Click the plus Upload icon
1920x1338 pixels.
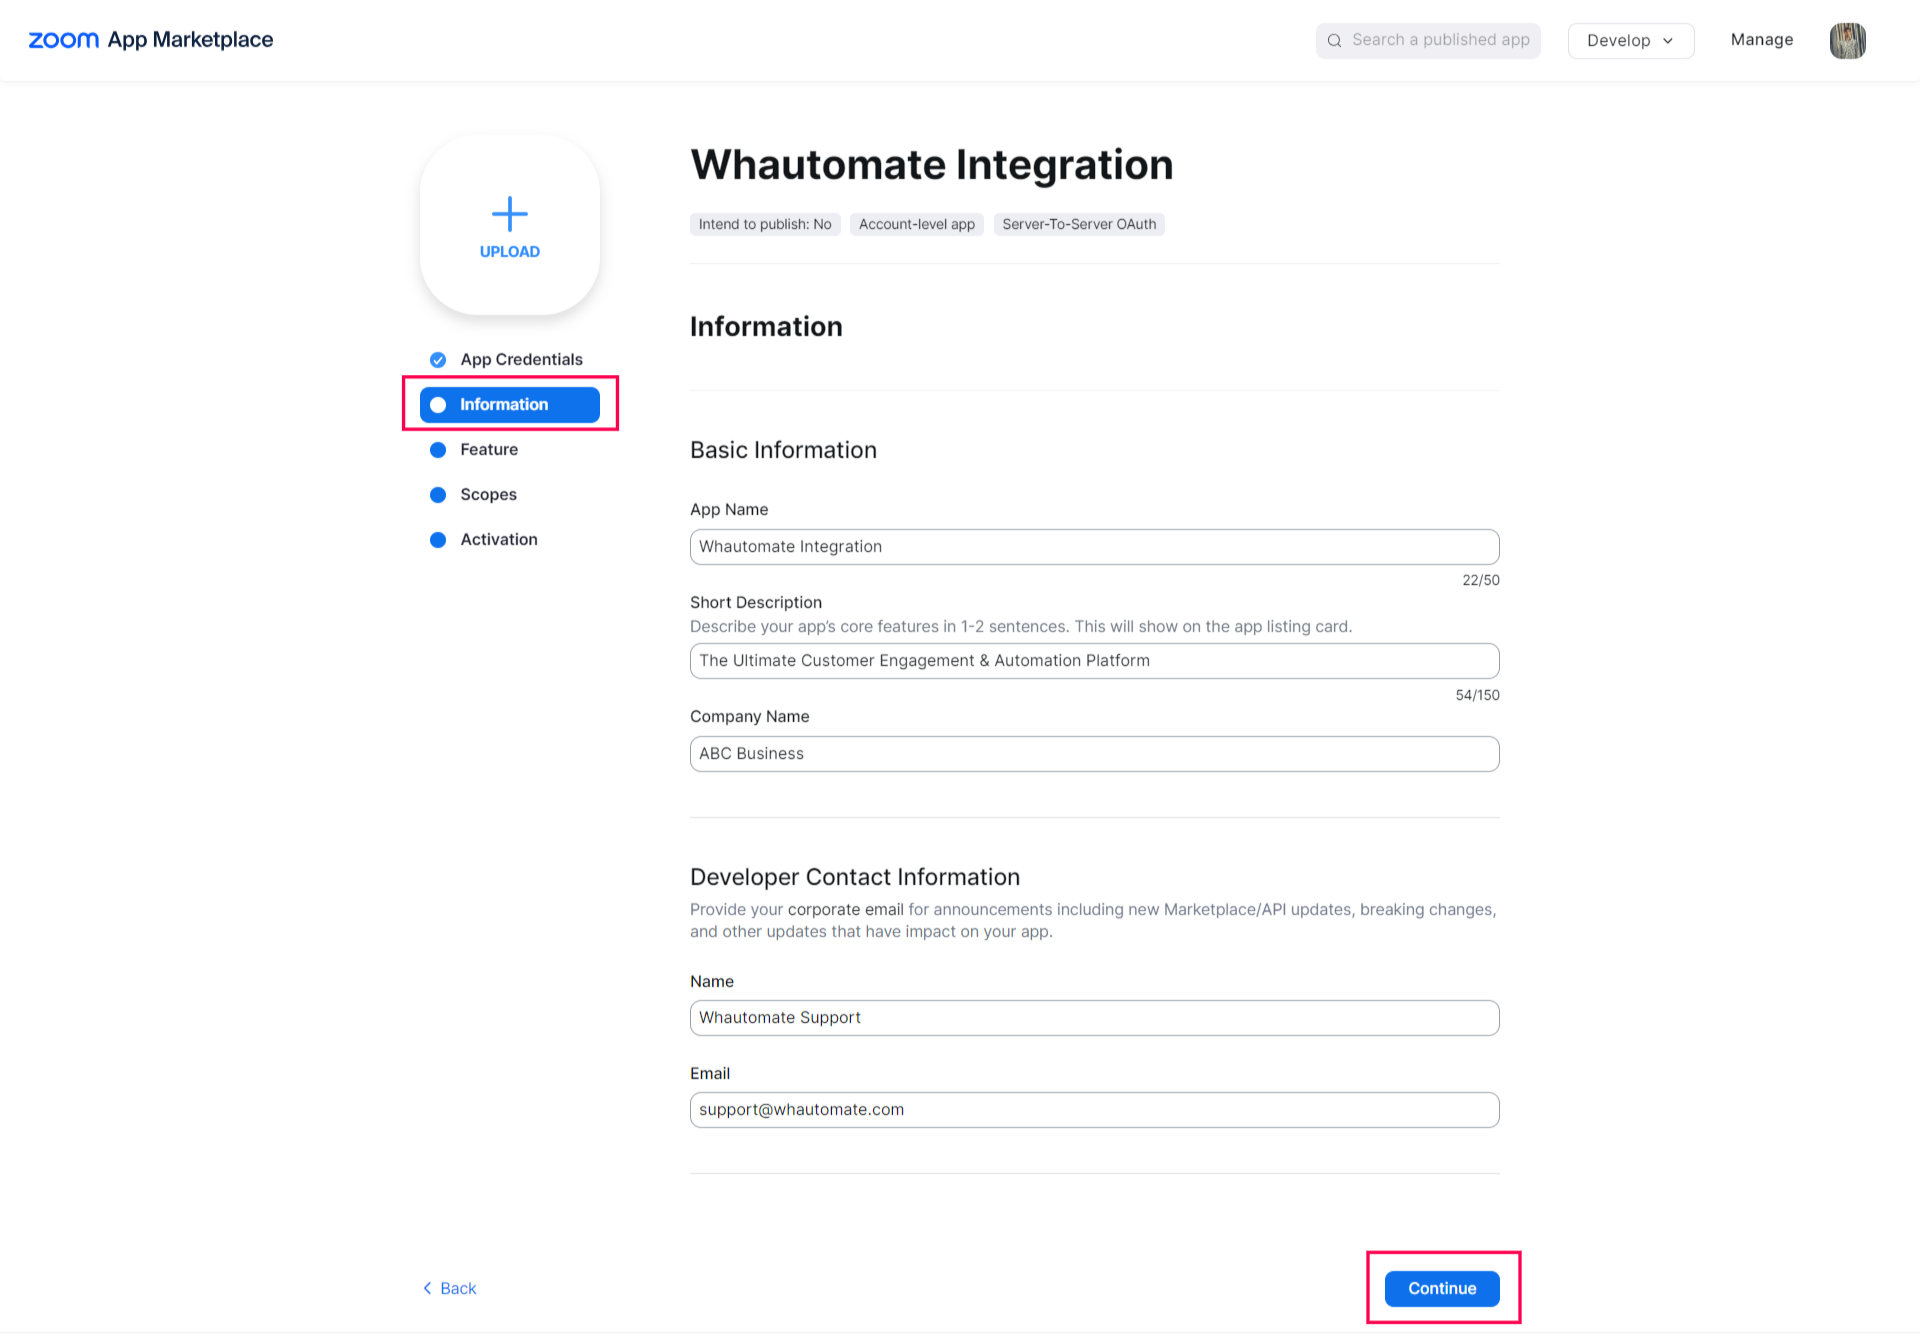tap(509, 214)
